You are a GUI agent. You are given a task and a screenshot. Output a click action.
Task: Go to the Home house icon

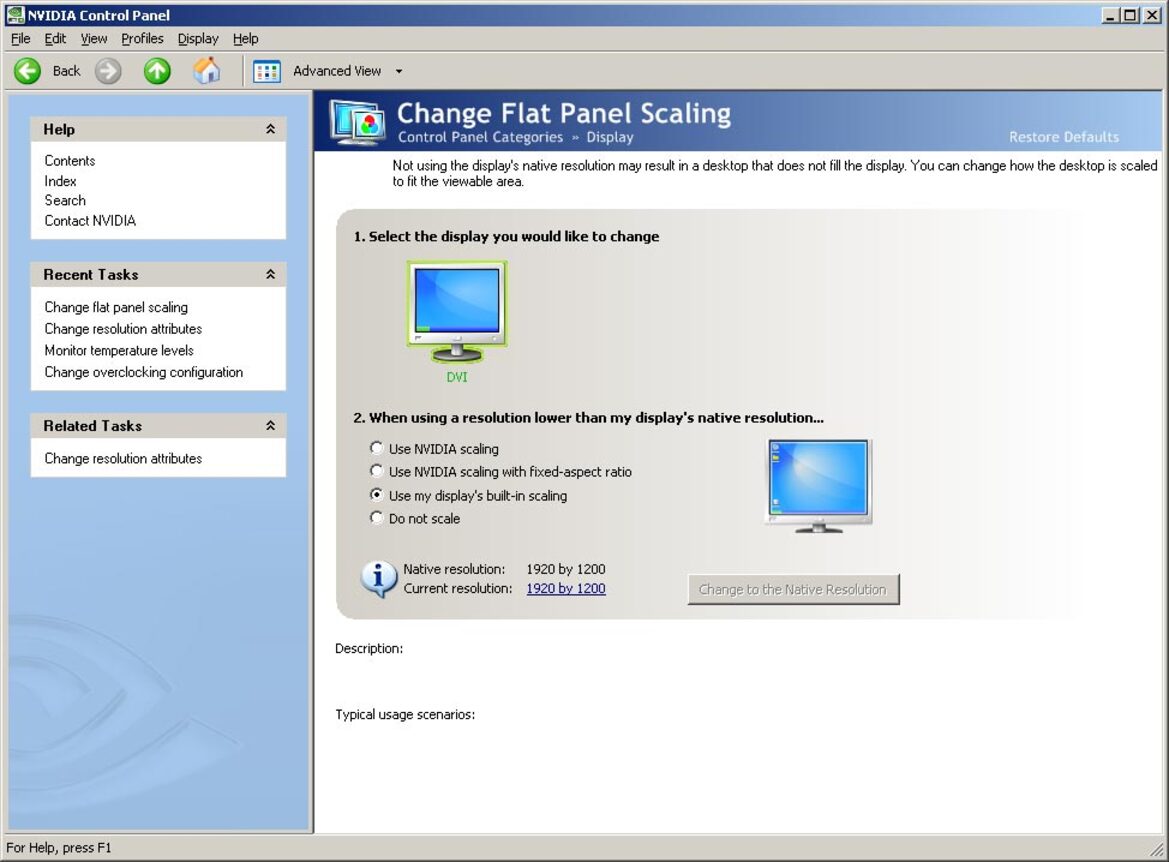pyautogui.click(x=207, y=71)
